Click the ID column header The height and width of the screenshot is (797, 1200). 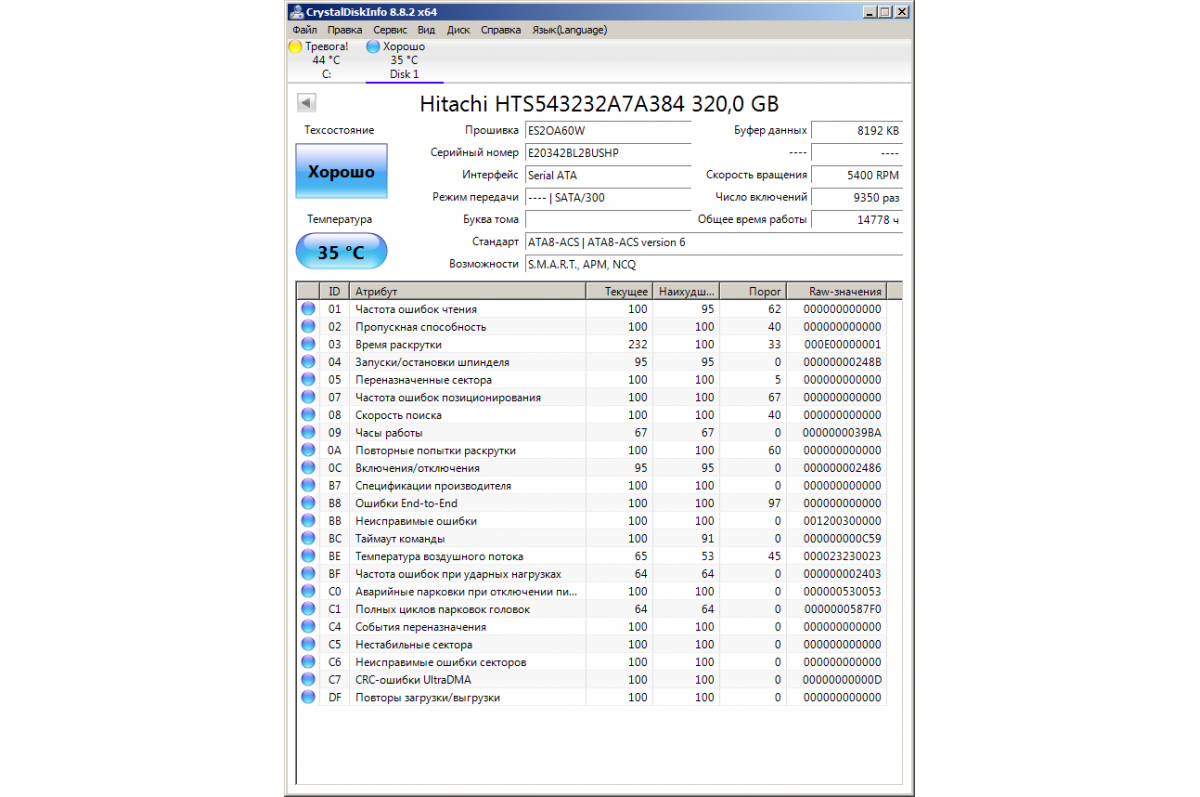(x=334, y=291)
